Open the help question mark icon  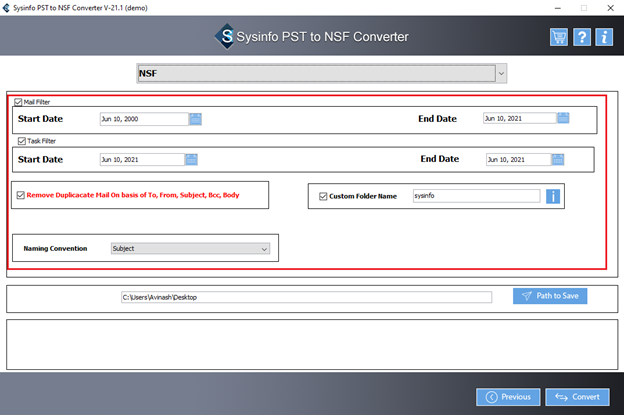click(581, 37)
